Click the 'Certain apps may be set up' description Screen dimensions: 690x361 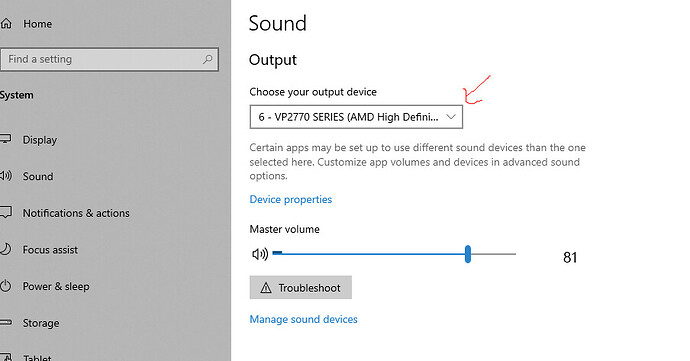point(418,162)
